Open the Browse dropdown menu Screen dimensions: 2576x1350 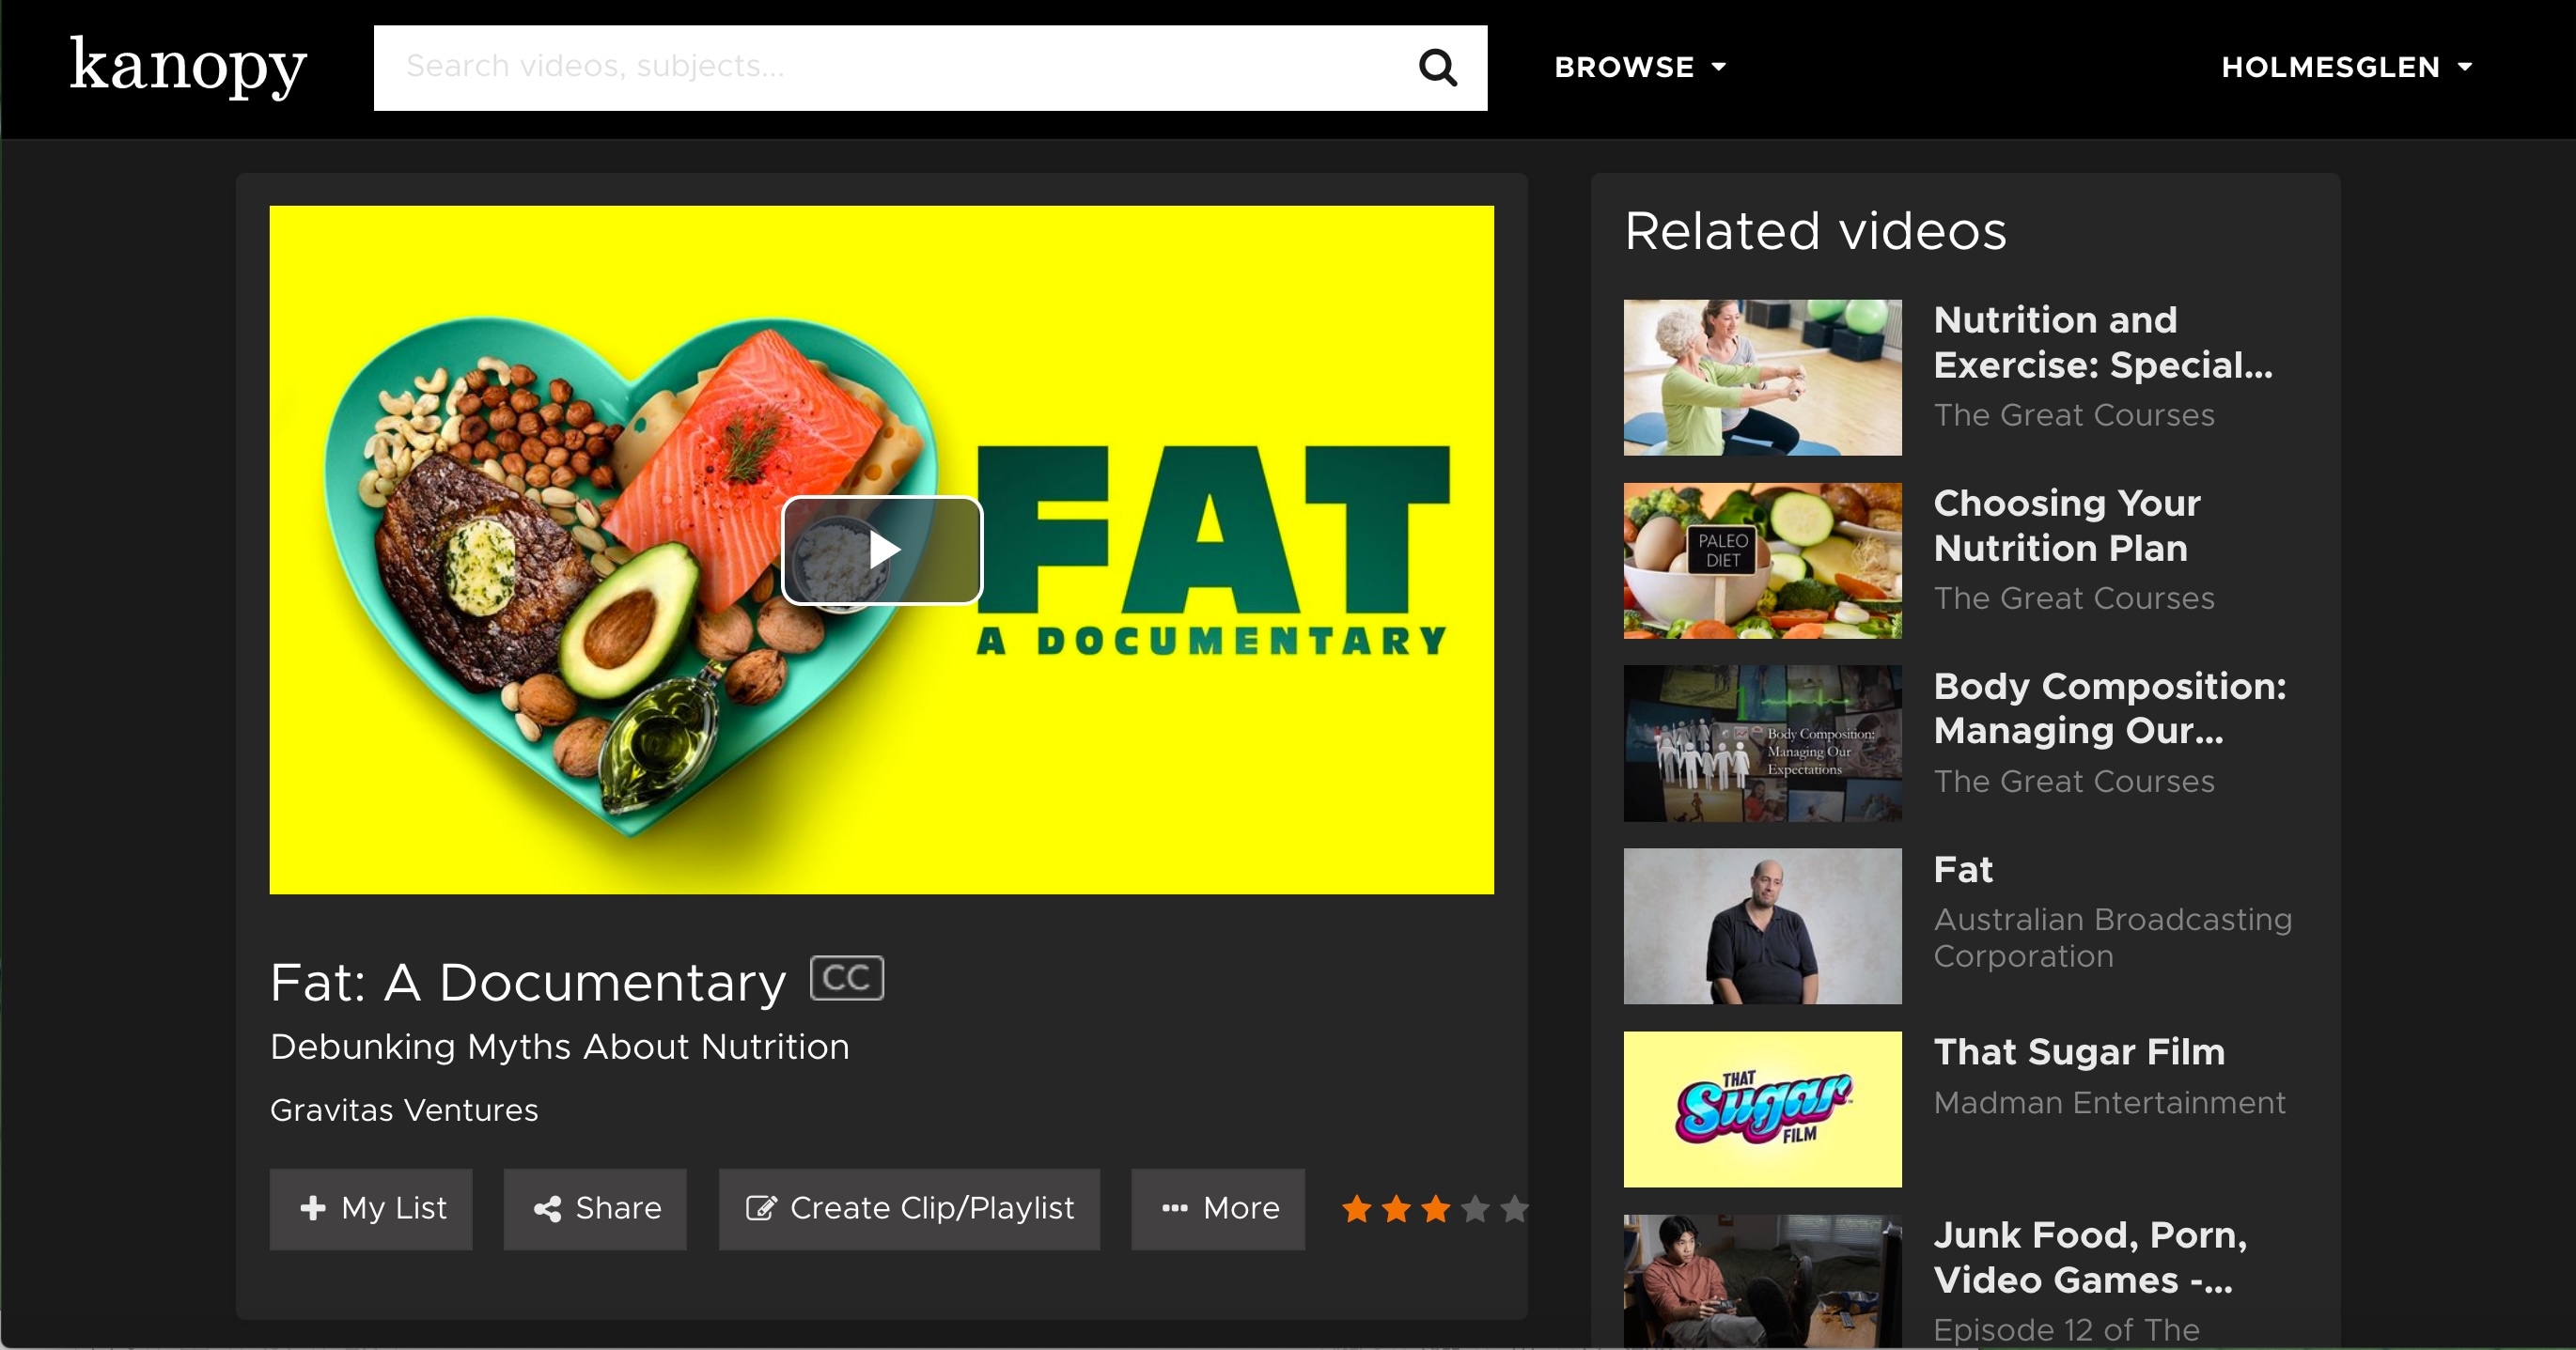pyautogui.click(x=1640, y=67)
